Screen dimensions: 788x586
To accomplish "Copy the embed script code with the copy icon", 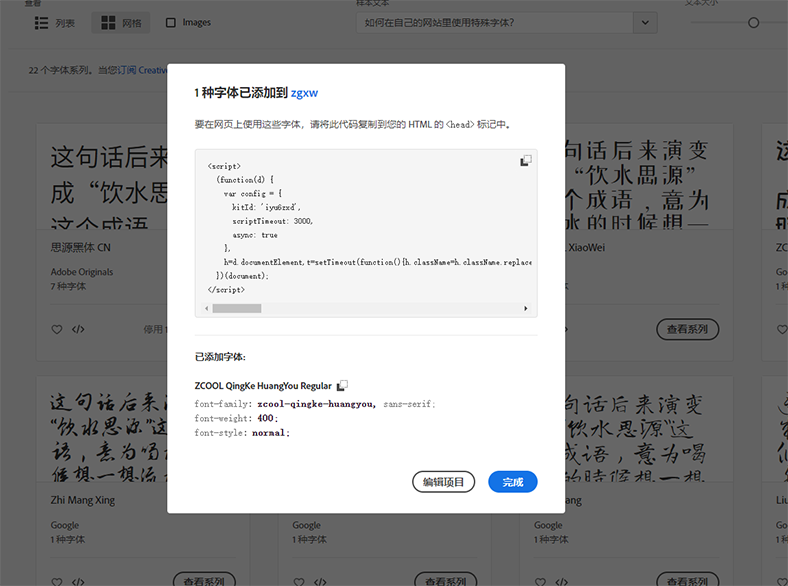I will click(525, 160).
